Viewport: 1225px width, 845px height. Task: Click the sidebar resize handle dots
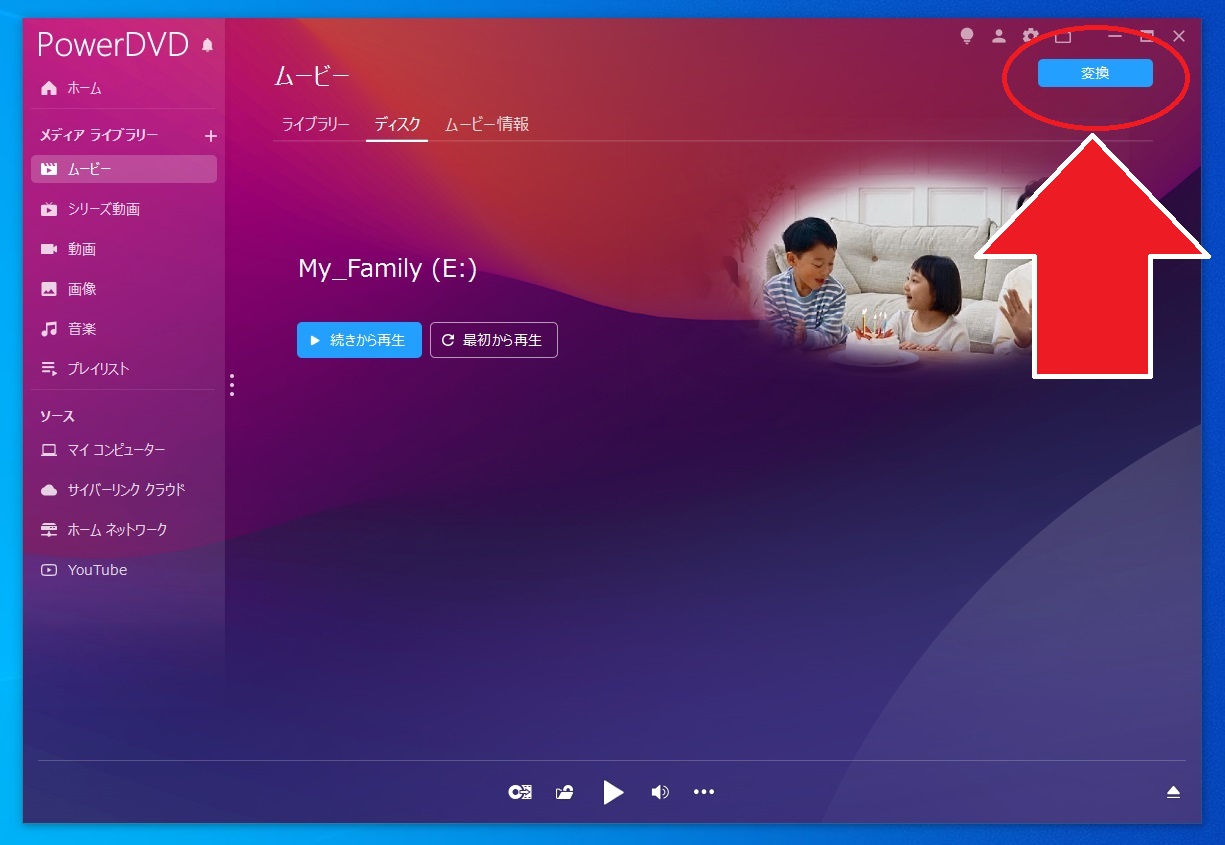[x=232, y=385]
